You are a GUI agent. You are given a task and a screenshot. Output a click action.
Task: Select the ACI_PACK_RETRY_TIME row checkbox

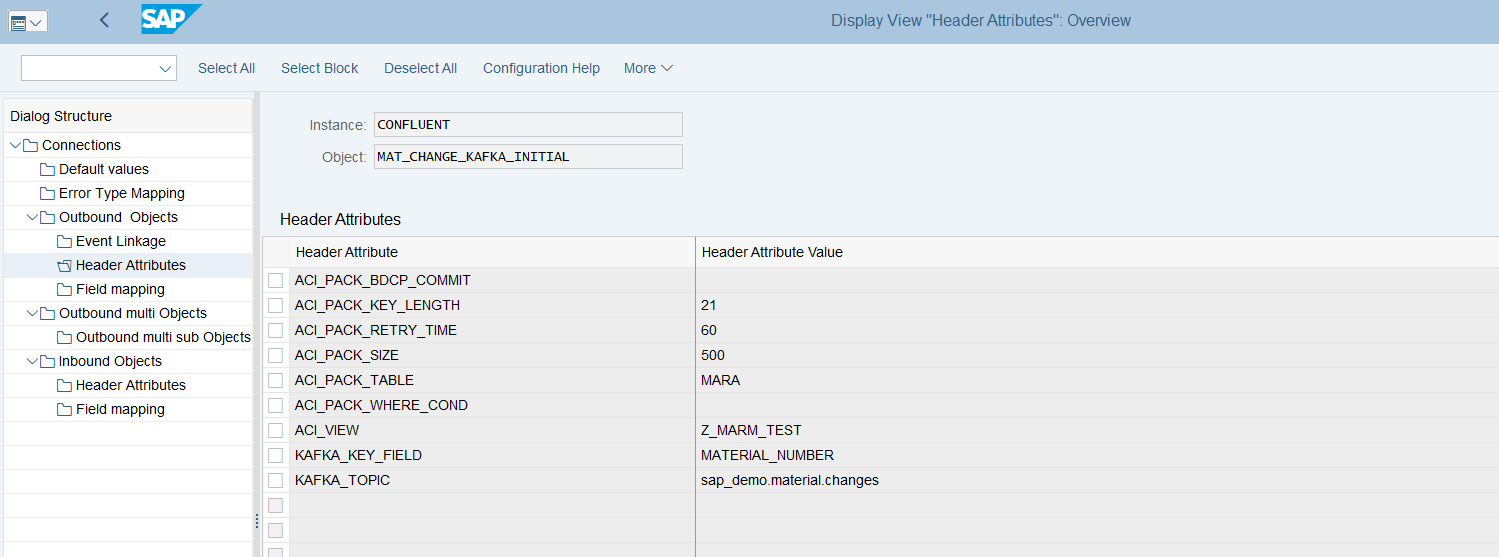click(x=275, y=330)
